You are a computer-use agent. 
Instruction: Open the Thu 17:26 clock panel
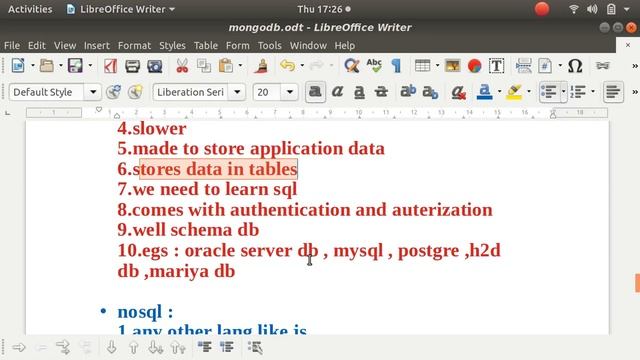tap(324, 9)
